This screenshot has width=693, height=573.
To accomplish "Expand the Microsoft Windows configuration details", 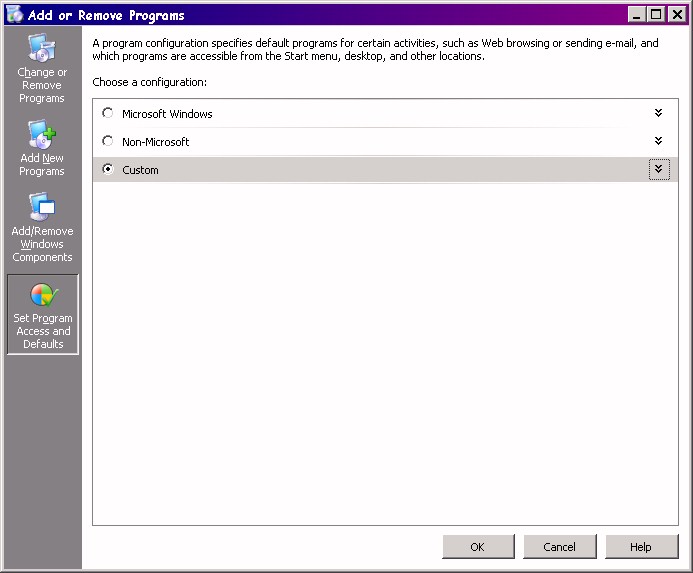I will coord(659,113).
